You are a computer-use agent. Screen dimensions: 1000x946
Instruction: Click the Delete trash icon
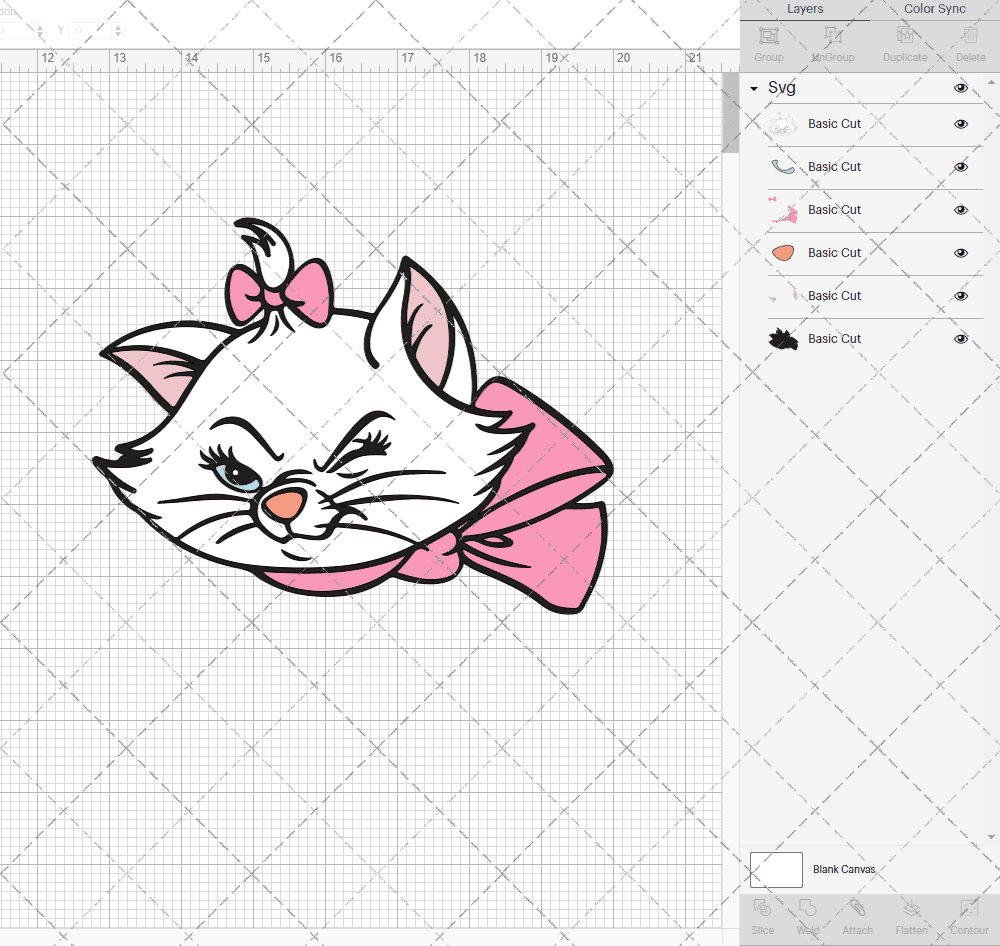(x=970, y=35)
